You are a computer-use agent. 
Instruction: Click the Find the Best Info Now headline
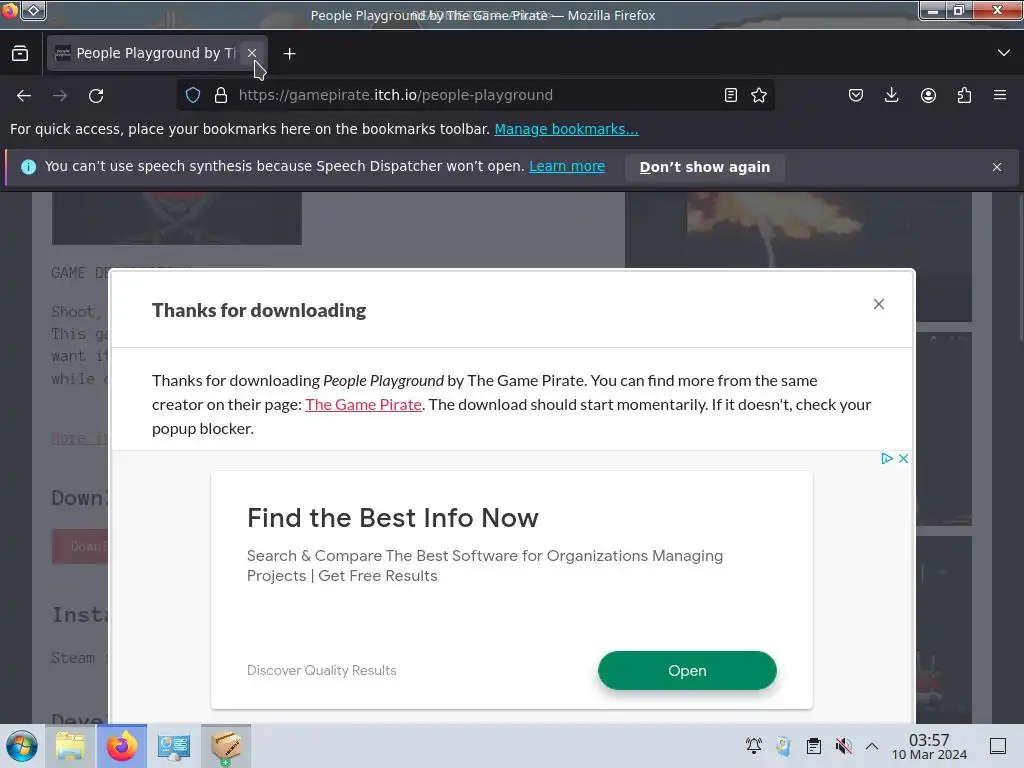pyautogui.click(x=392, y=518)
